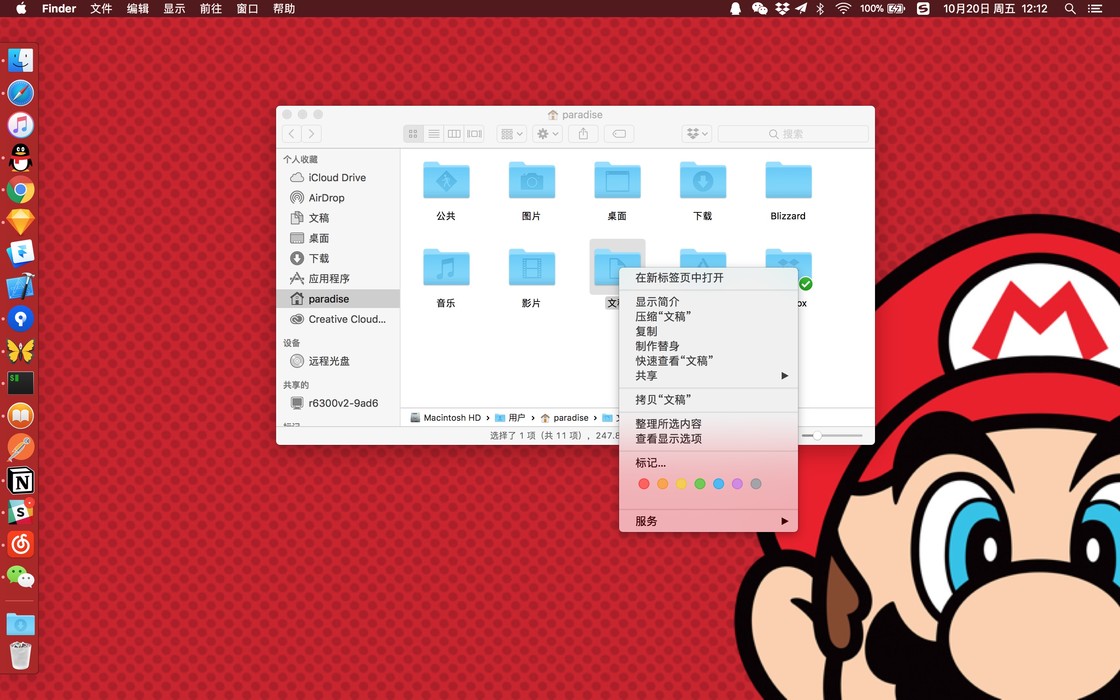Switch to column view mode
The width and height of the screenshot is (1120, 700).
[x=454, y=134]
